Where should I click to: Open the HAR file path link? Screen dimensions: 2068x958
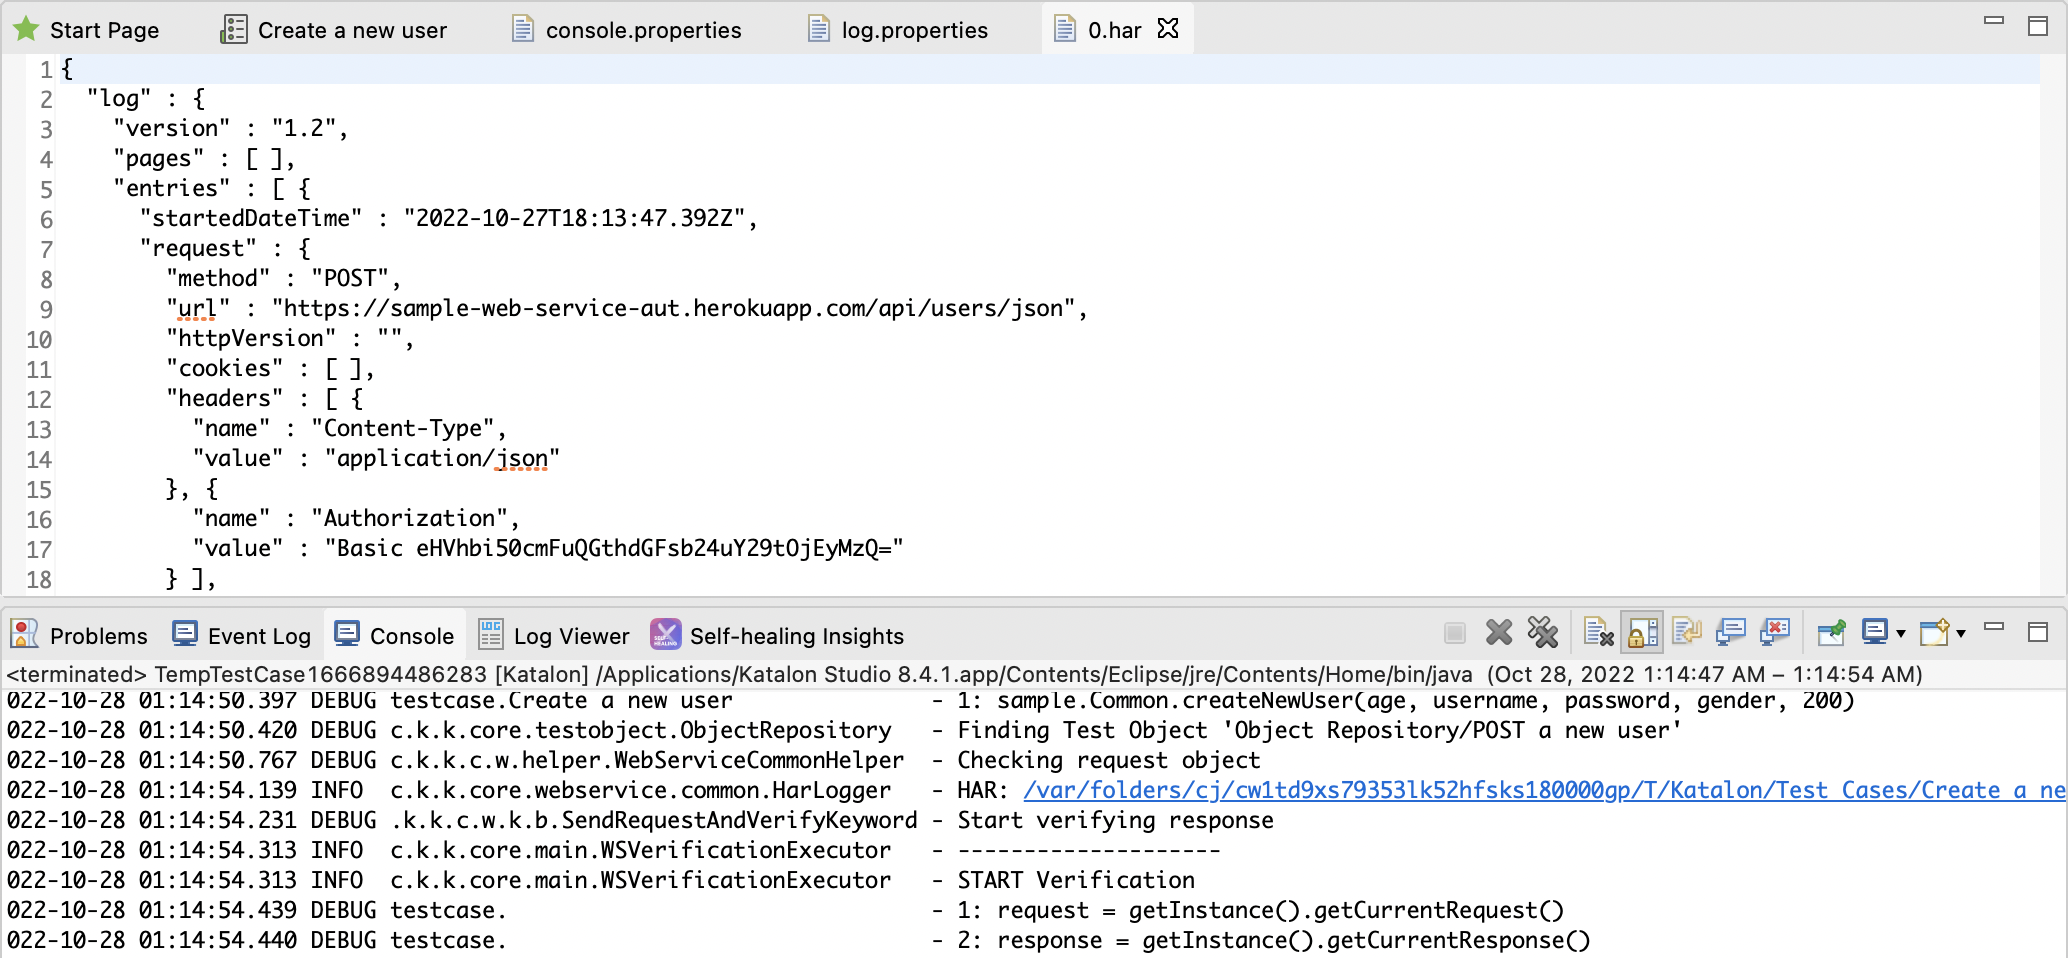click(1540, 790)
